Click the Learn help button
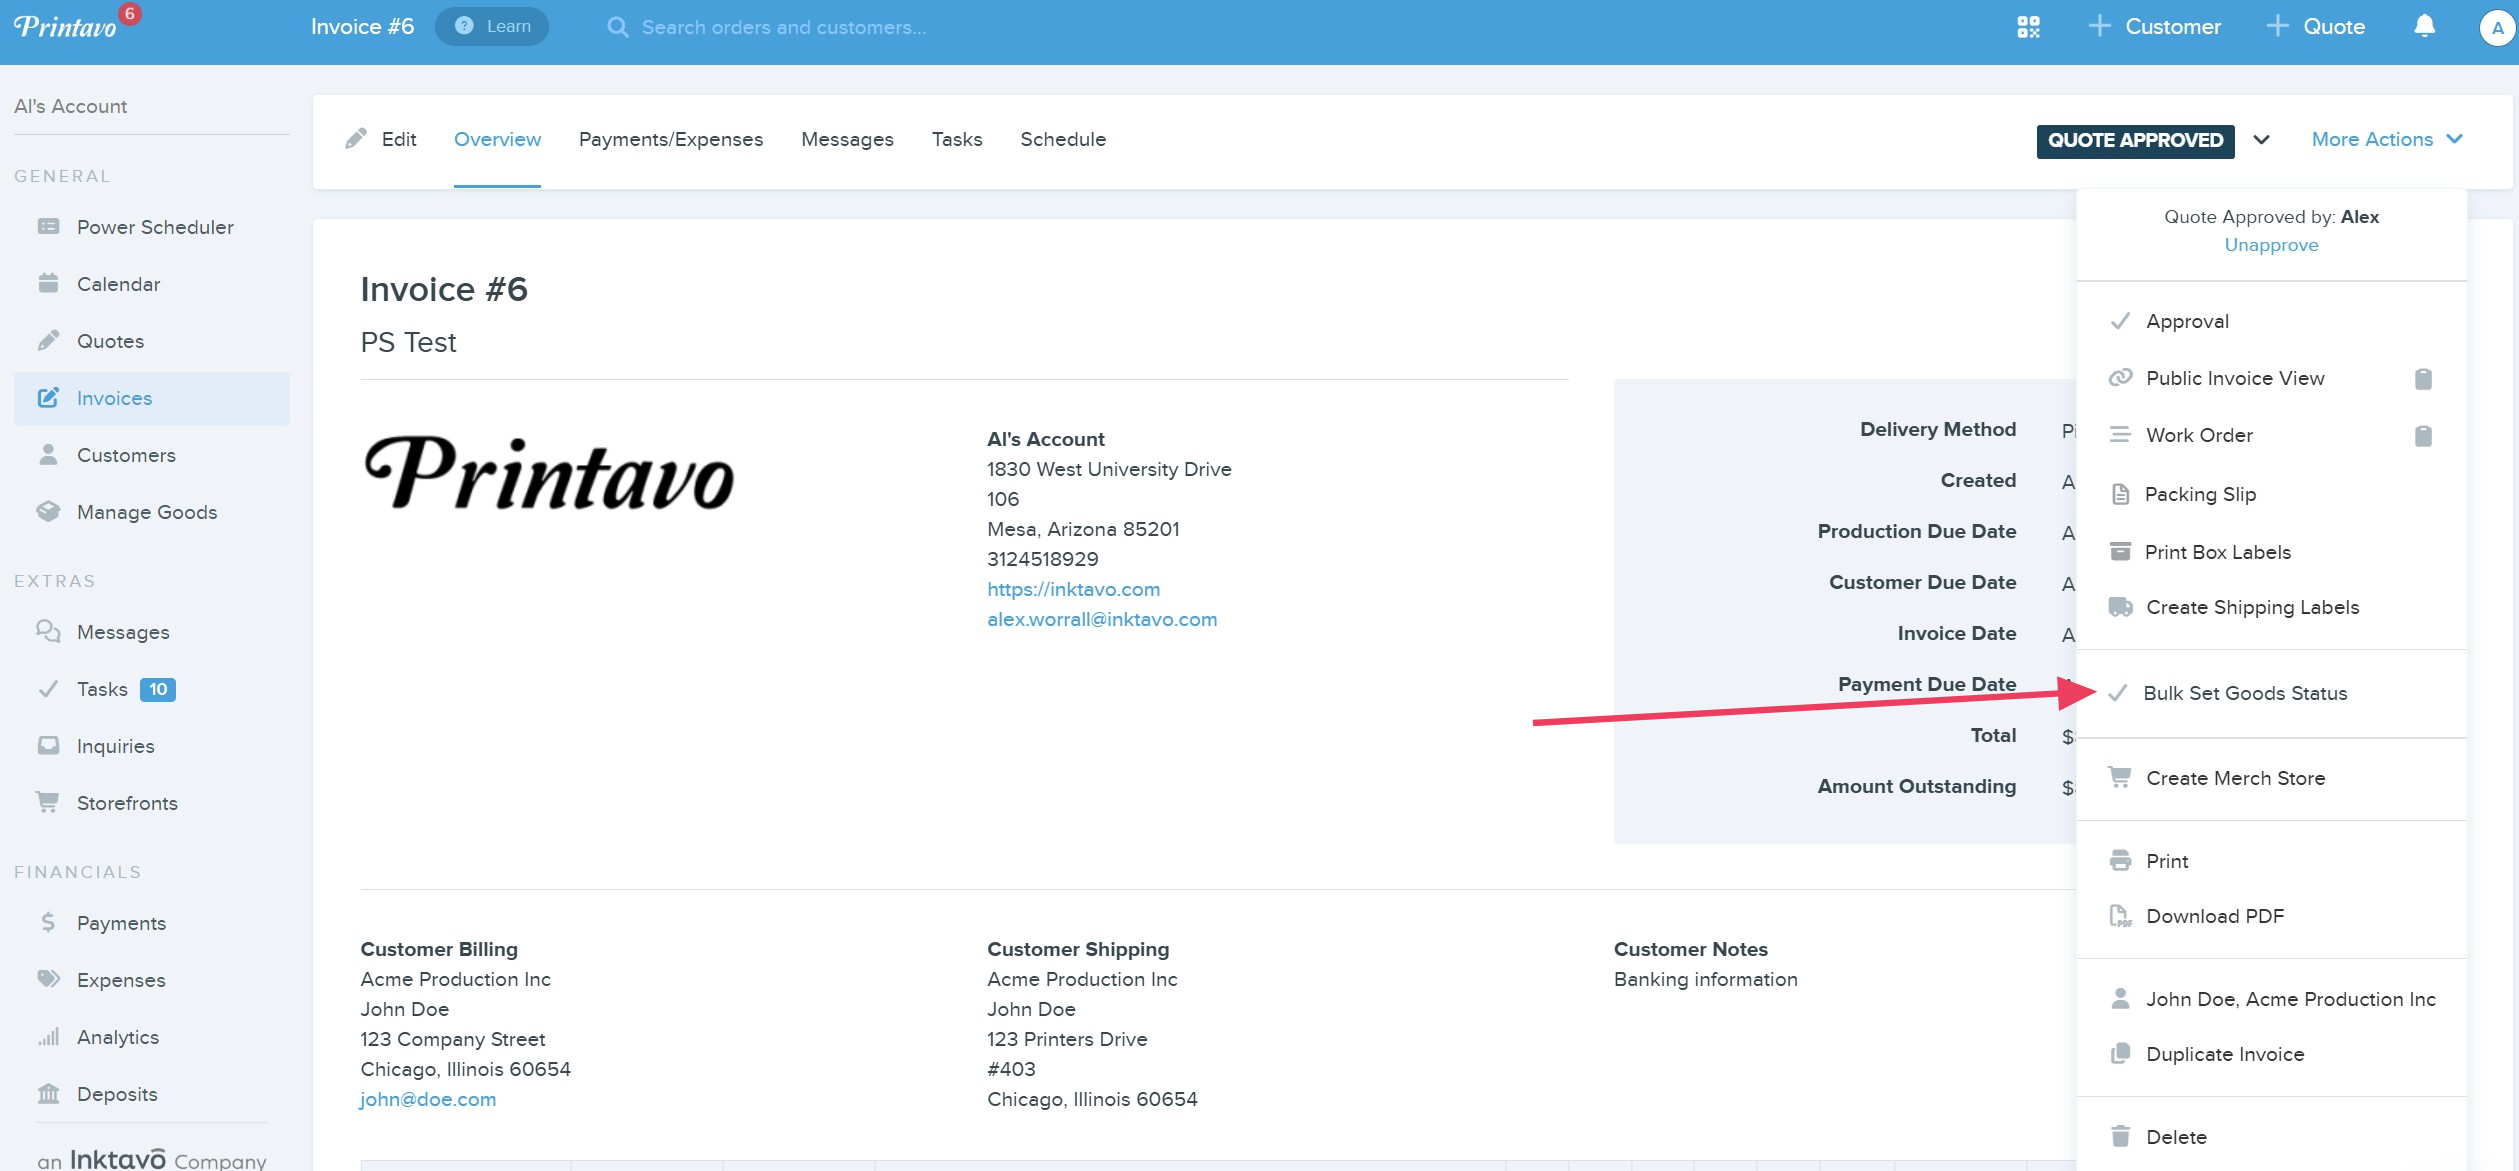Viewport: 2519px width, 1171px height. coord(492,27)
